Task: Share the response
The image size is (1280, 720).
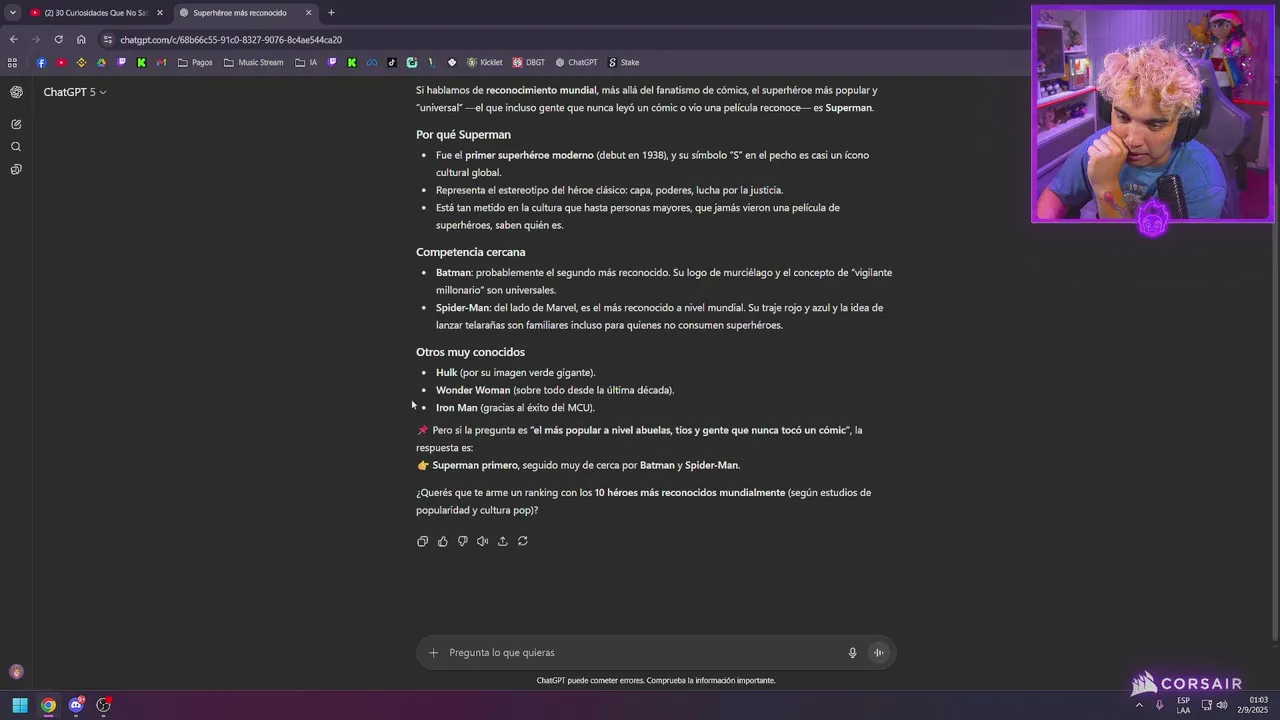Action: pos(503,541)
